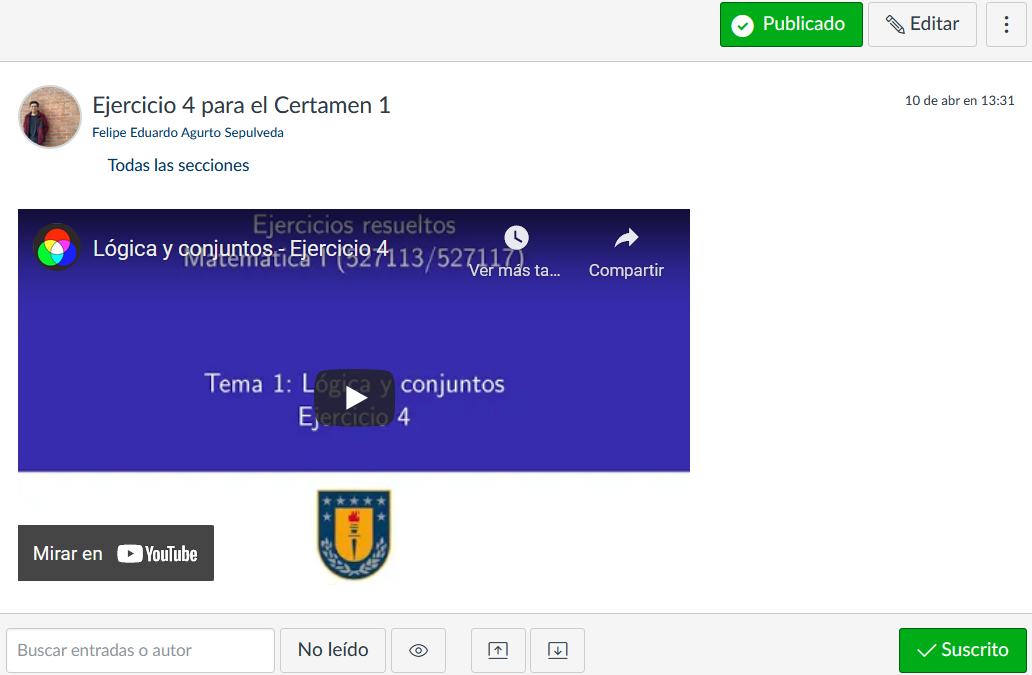The image size is (1032, 675).
Task: Click the expand replies down-arrow icon
Action: [557, 650]
